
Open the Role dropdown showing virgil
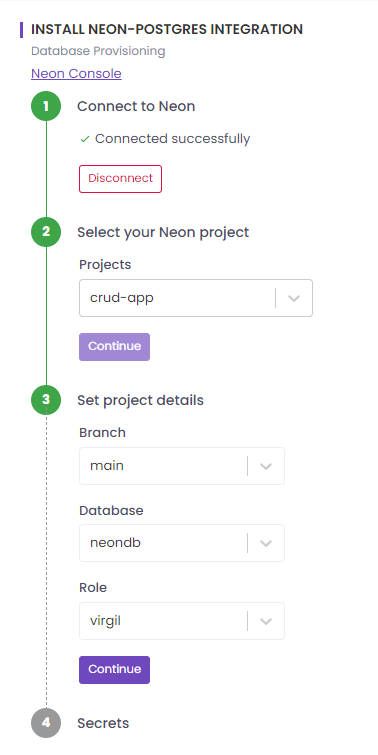pyautogui.click(x=182, y=621)
